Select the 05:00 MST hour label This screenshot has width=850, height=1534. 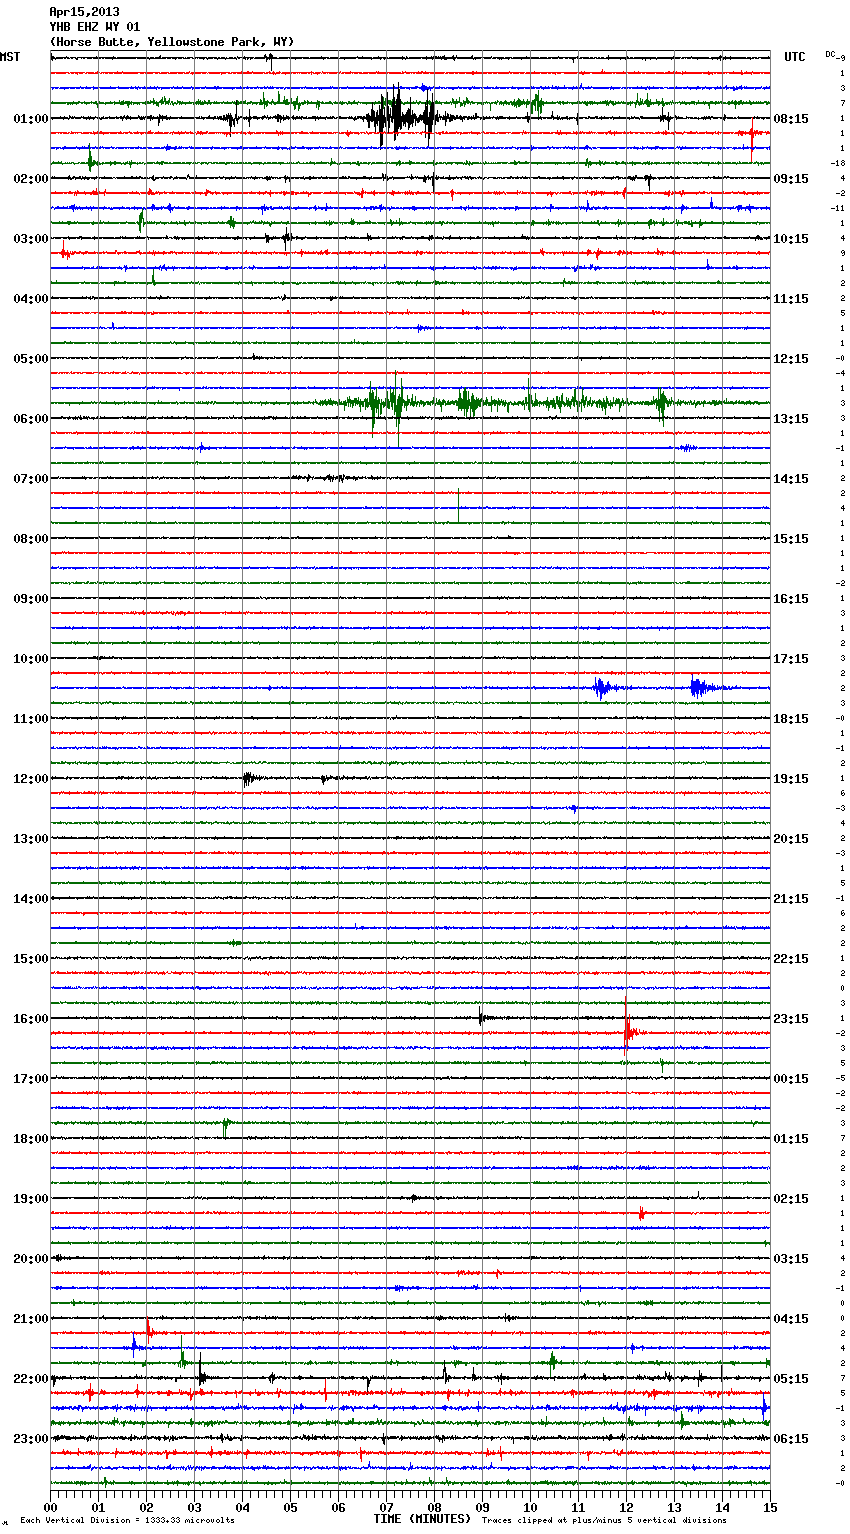[31, 359]
